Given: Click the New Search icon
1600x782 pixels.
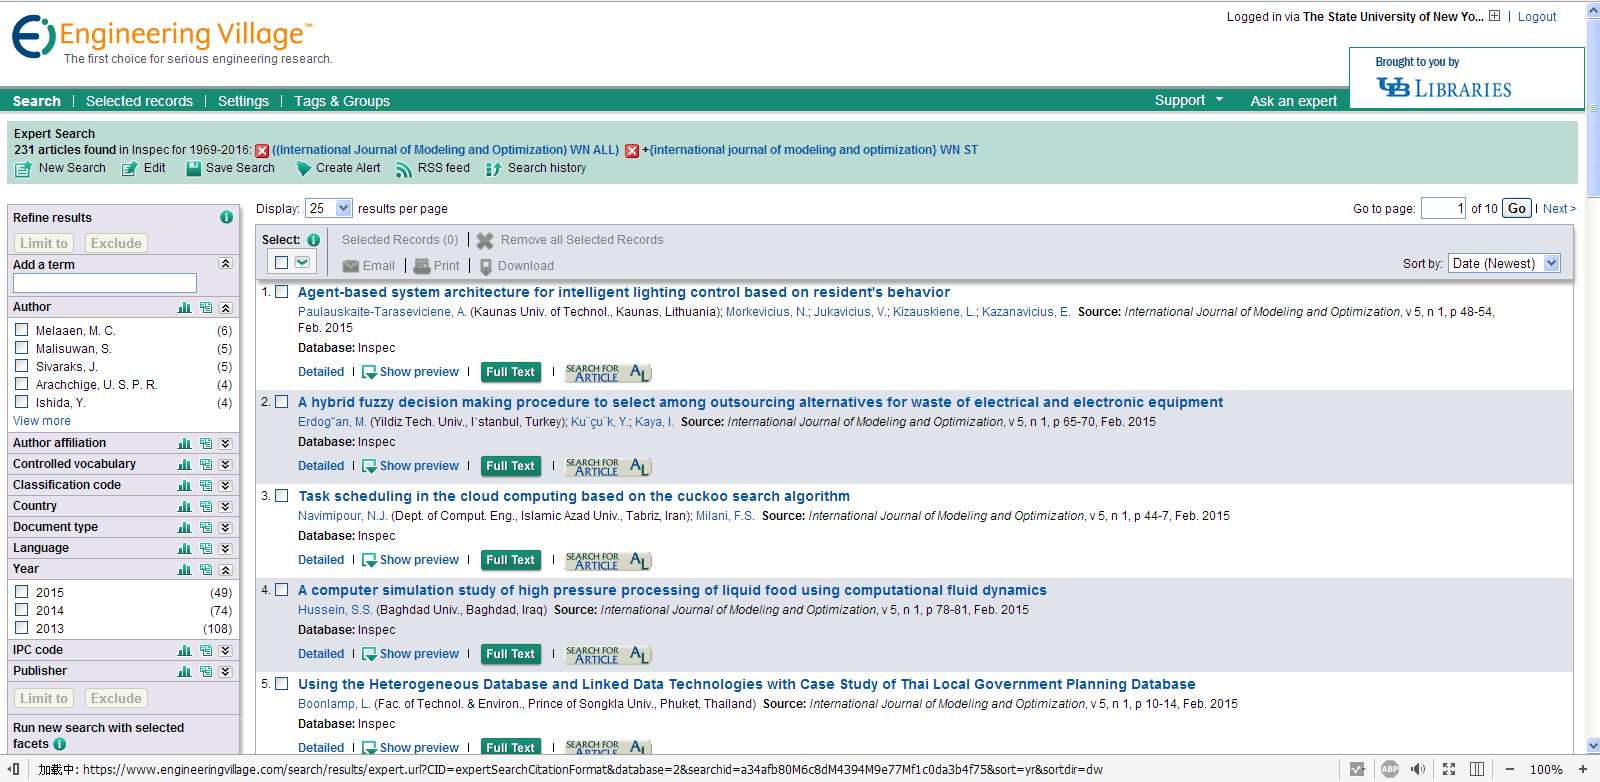Looking at the screenshot, I should (23, 169).
